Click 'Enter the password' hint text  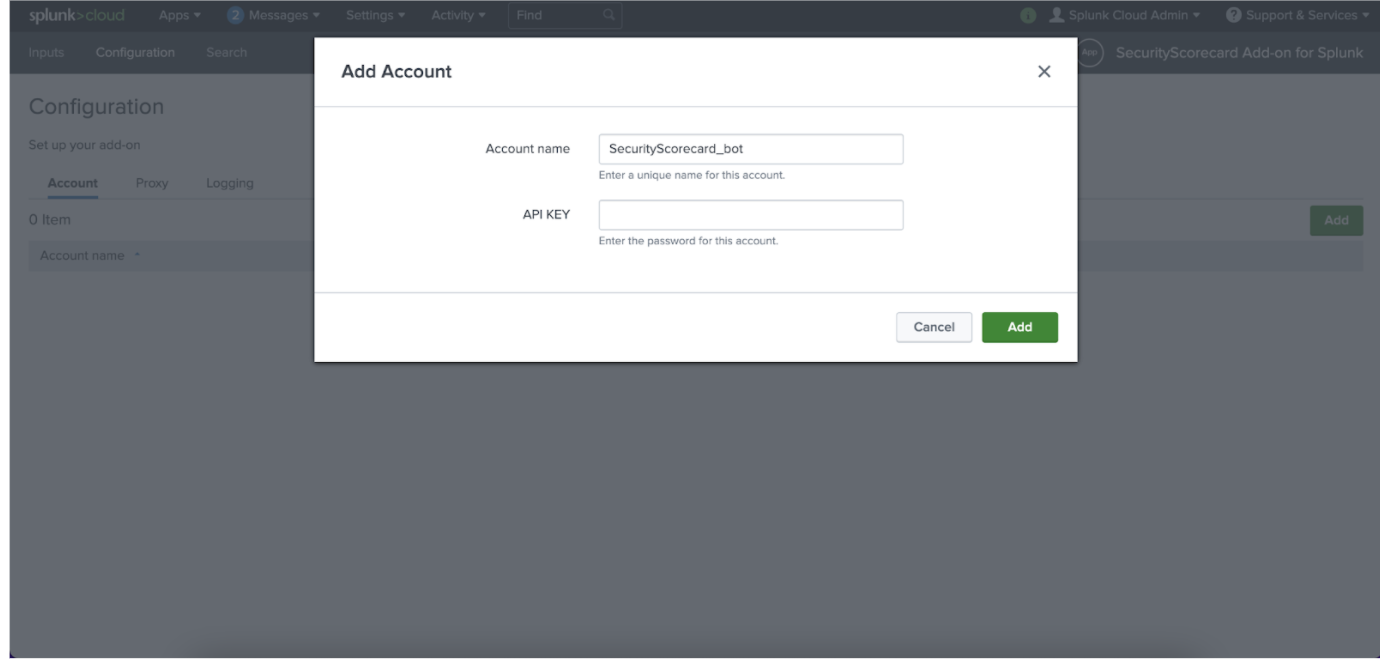pos(688,241)
